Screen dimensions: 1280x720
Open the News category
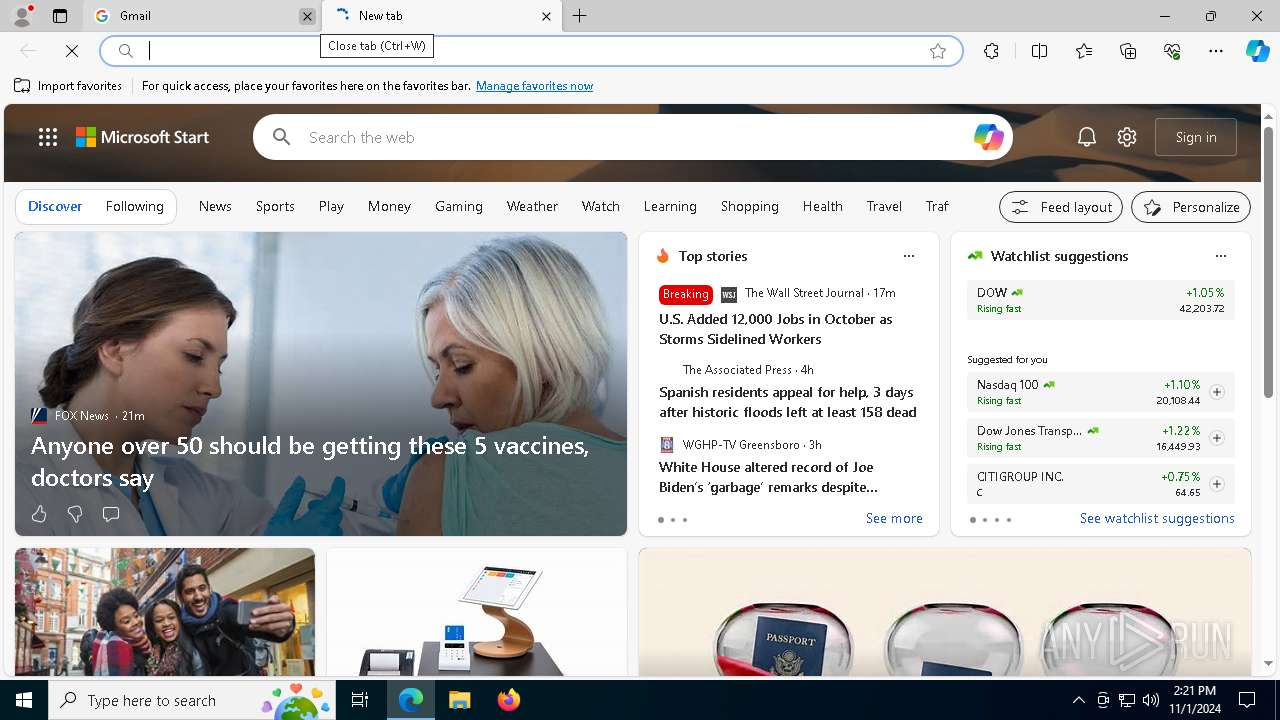point(215,206)
